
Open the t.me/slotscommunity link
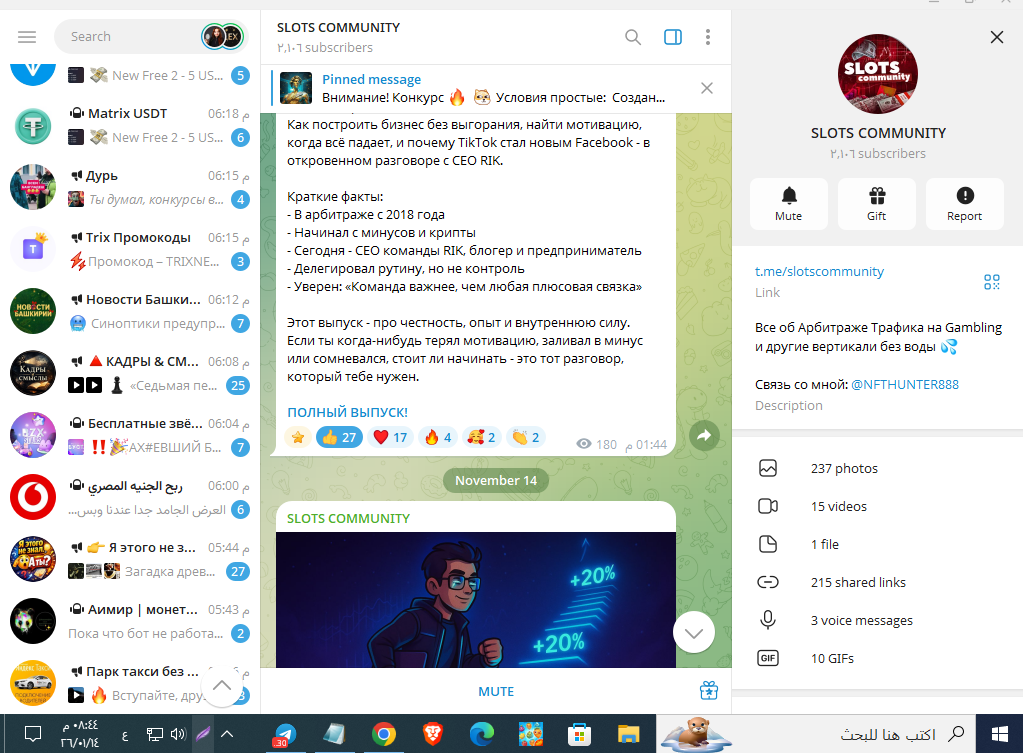point(819,271)
